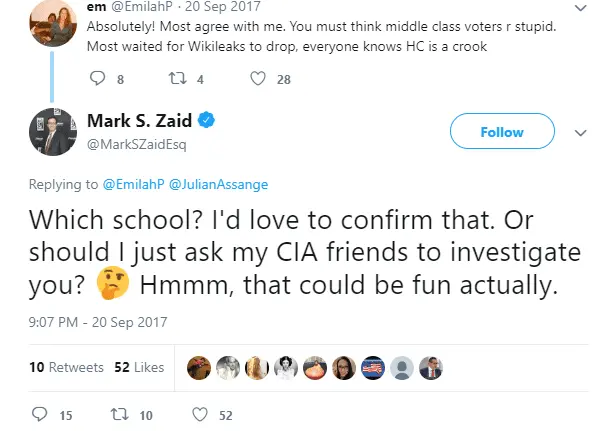View the 52 Likes list
605x431 pixels.
click(x=139, y=367)
